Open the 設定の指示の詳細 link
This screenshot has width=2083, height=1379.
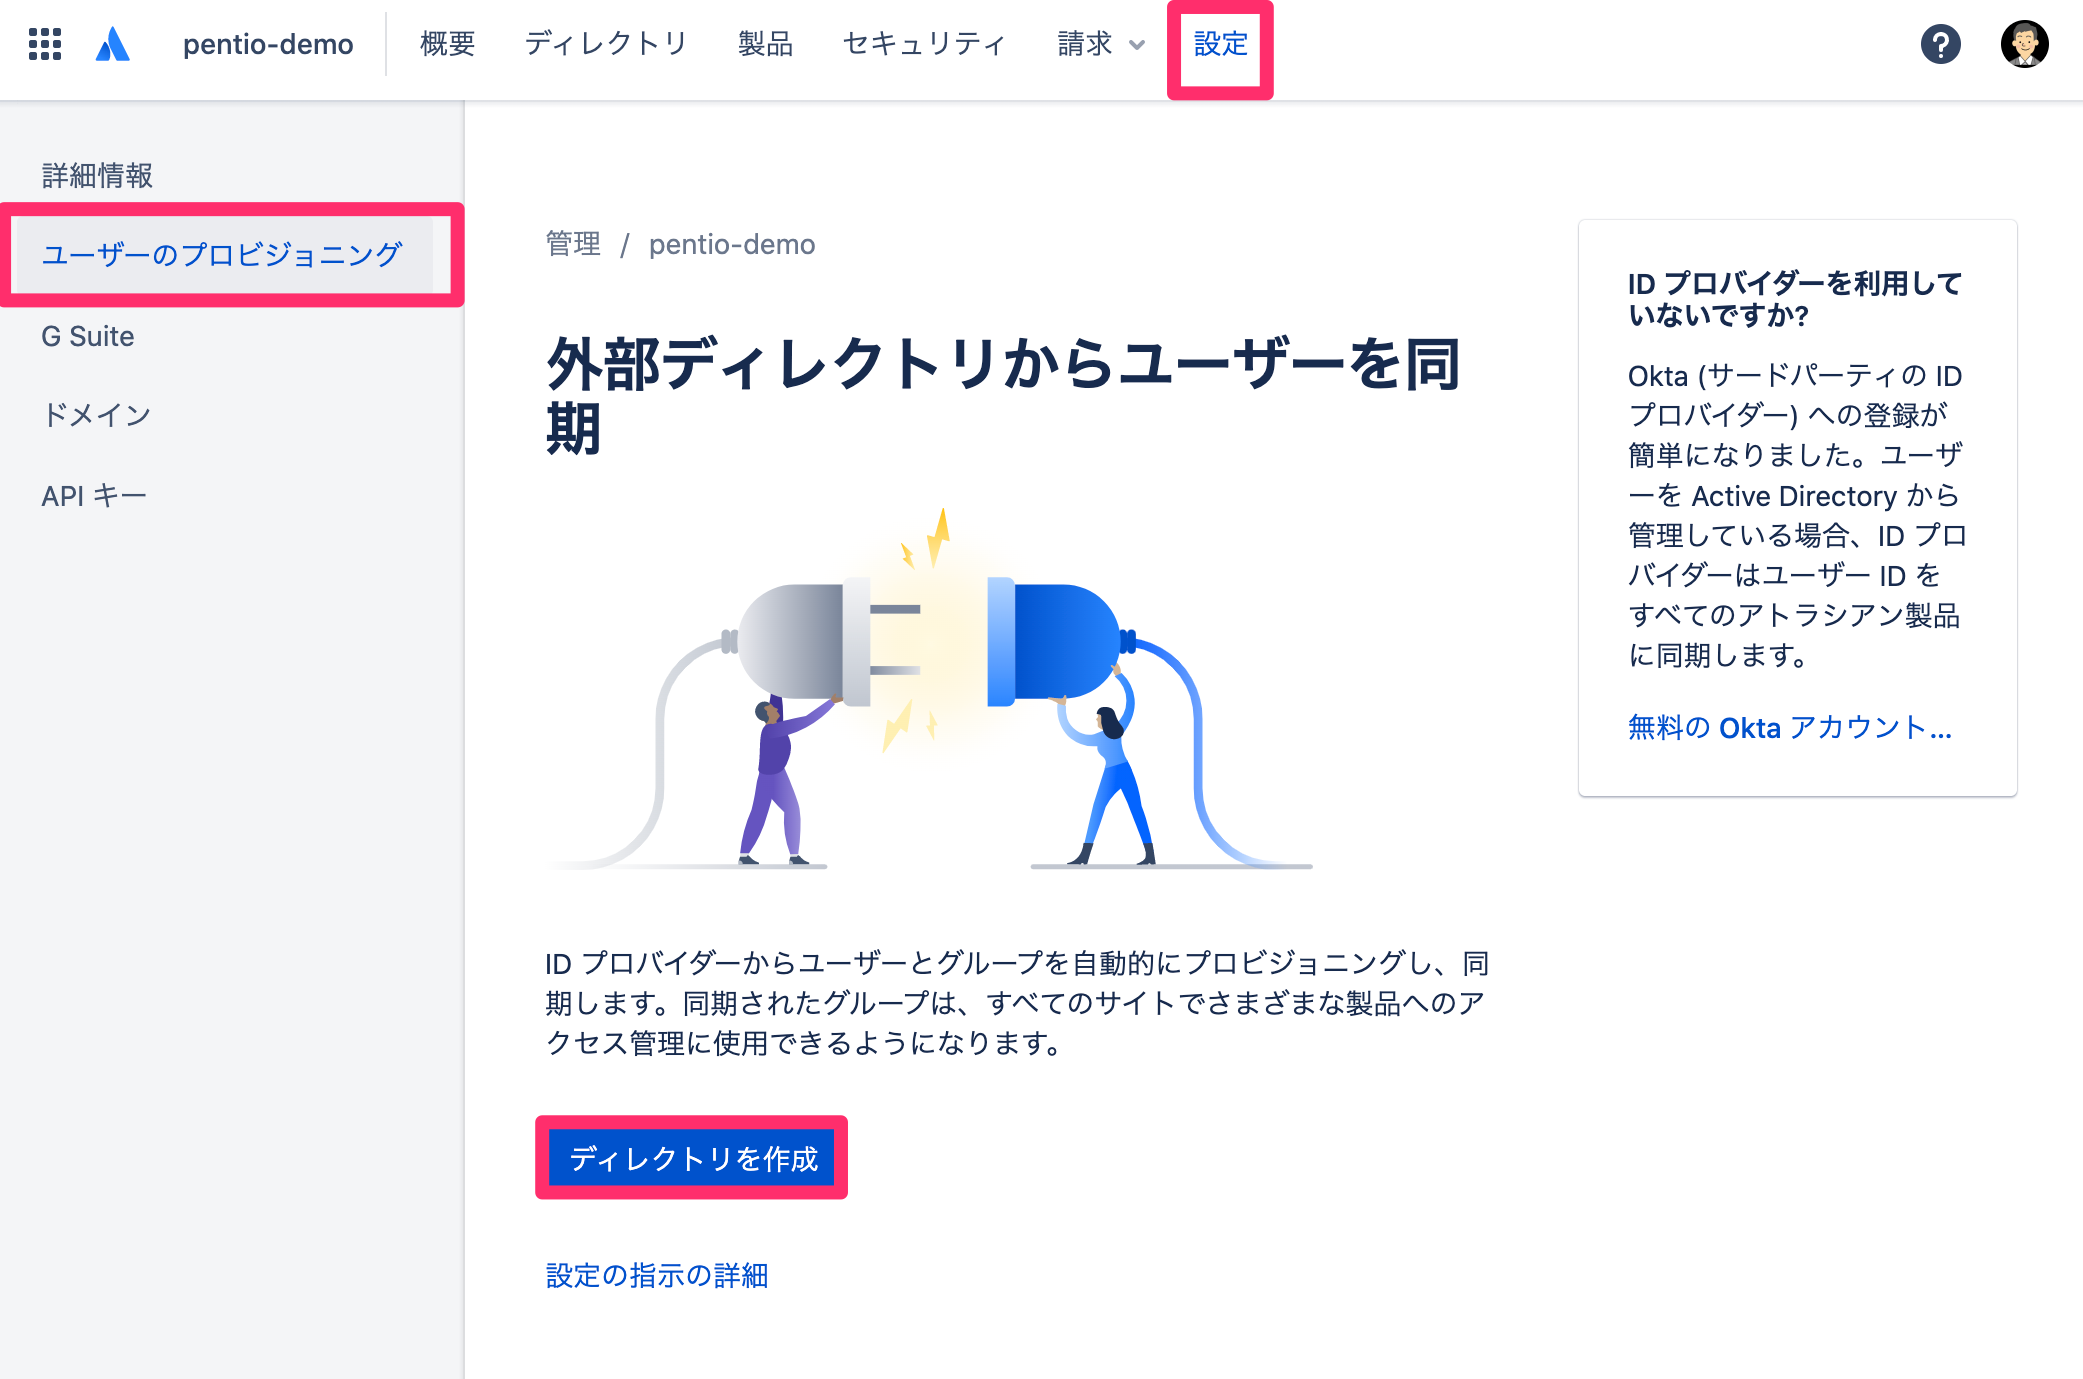click(657, 1275)
